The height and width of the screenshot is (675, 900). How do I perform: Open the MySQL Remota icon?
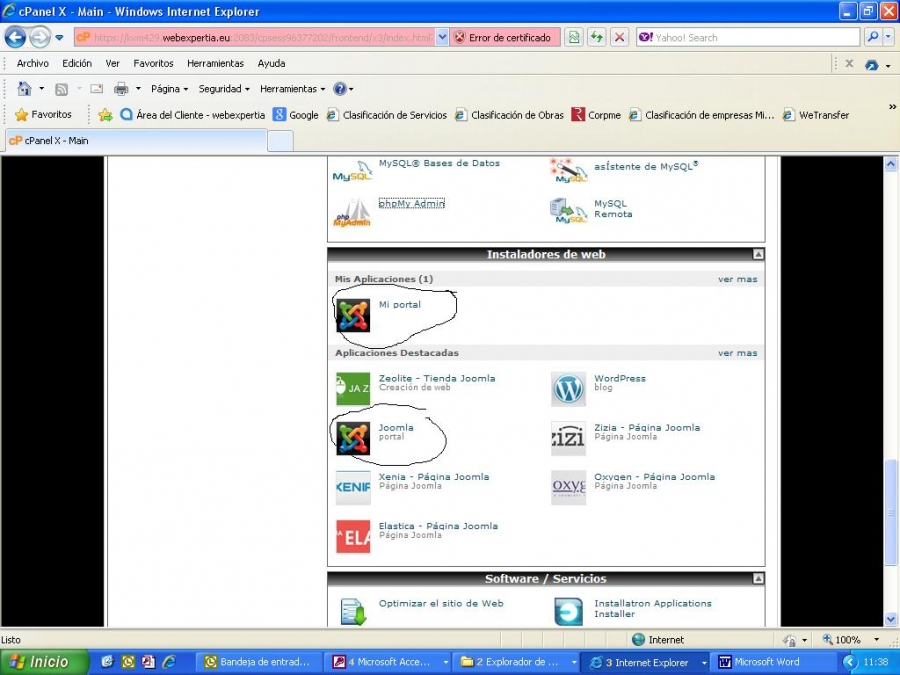click(x=568, y=211)
